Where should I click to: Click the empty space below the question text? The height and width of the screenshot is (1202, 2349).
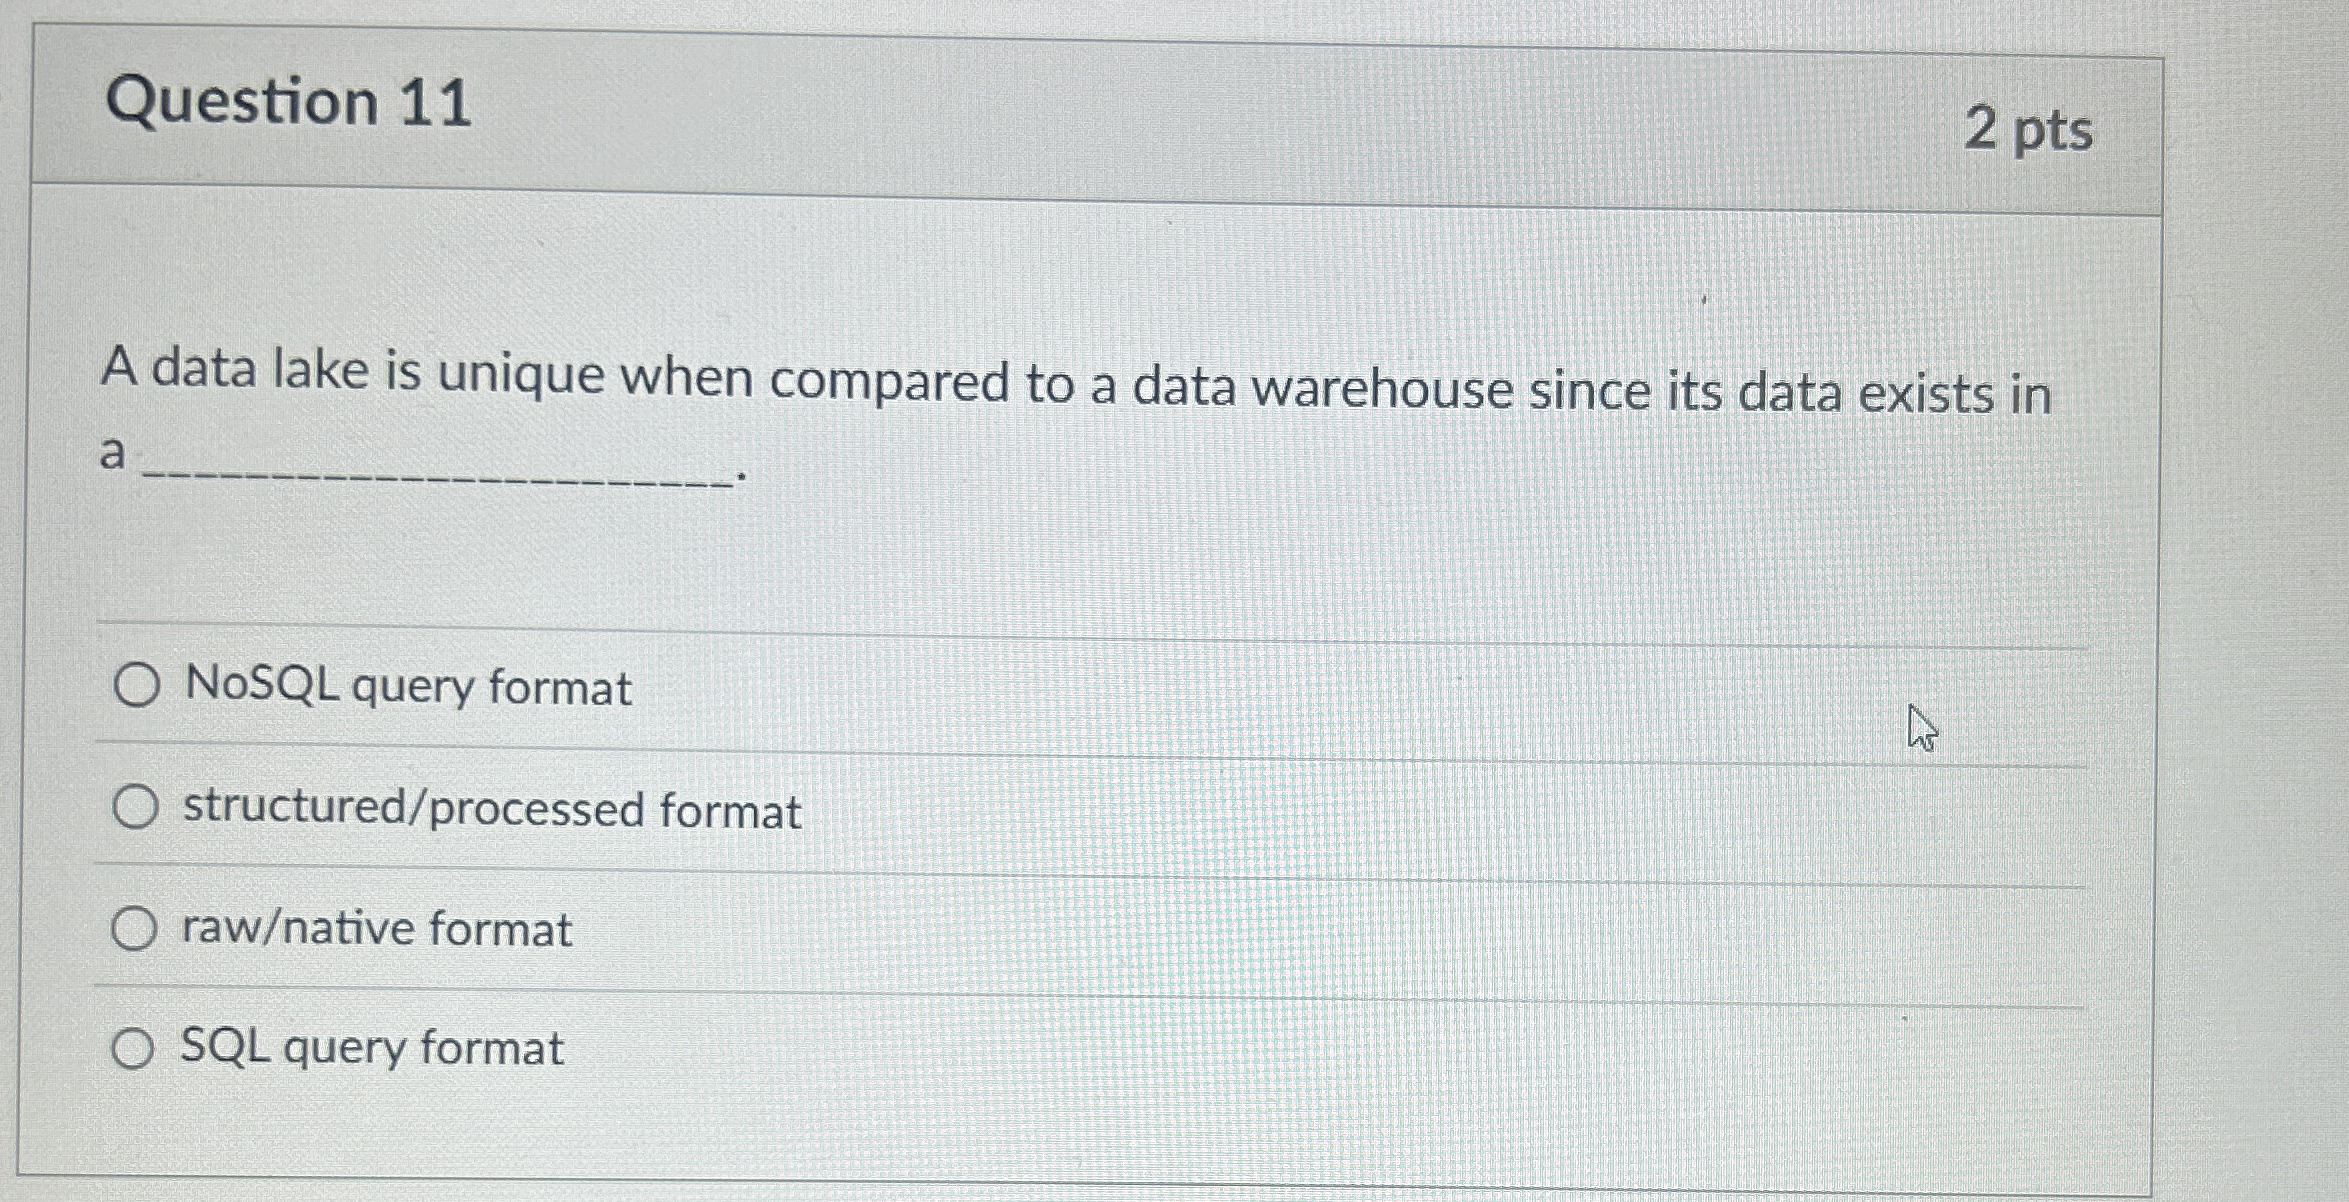pyautogui.click(x=1100, y=550)
